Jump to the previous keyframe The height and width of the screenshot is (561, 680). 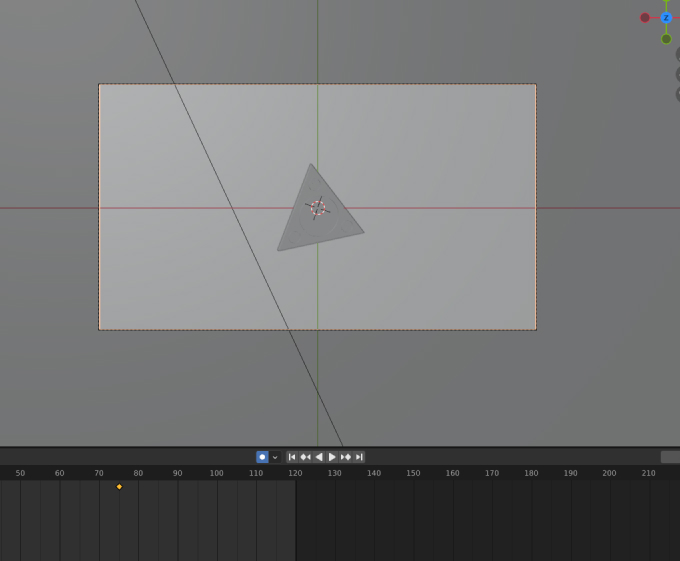coord(305,457)
